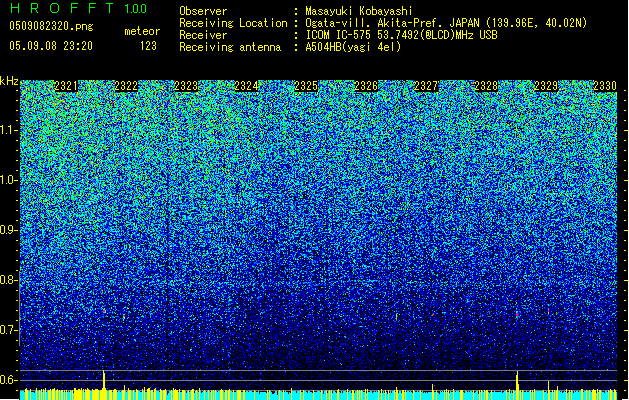Click the 0.7 frequency axis label

tap(7, 330)
